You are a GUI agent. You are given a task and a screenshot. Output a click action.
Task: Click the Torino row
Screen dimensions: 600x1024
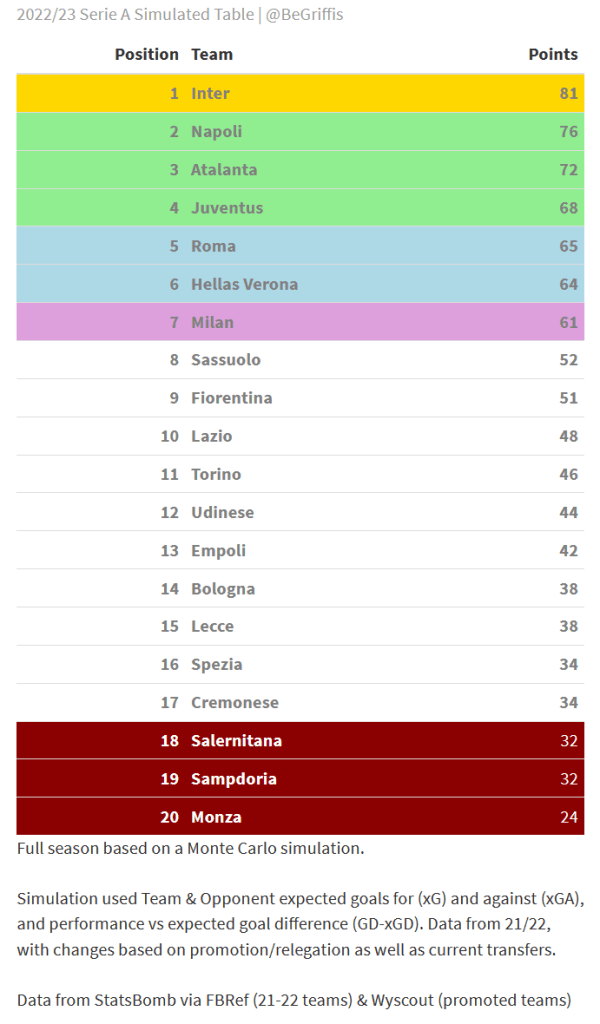300,474
